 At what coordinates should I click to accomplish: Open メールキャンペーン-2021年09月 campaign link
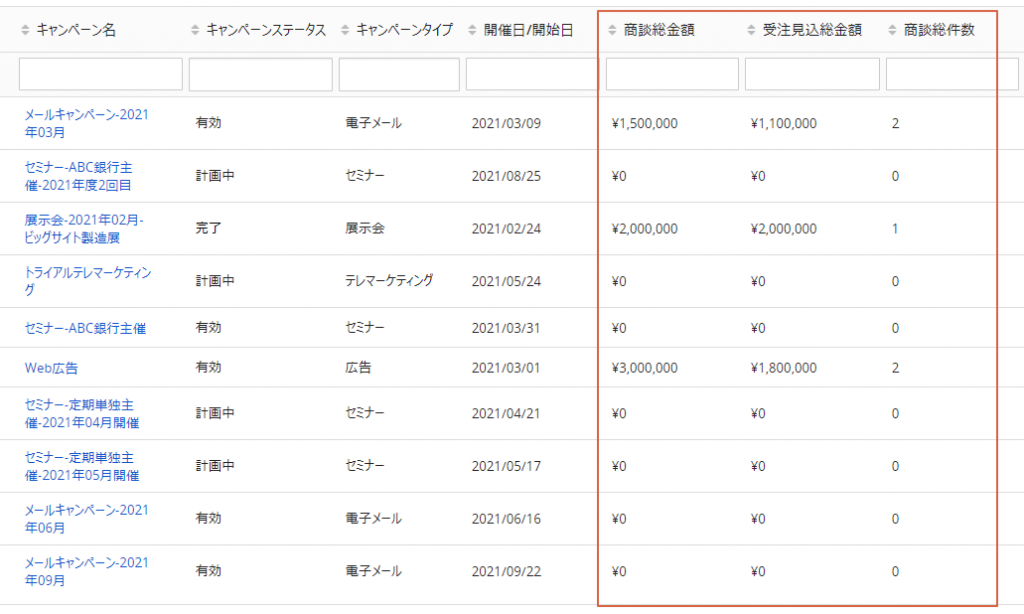coord(86,571)
